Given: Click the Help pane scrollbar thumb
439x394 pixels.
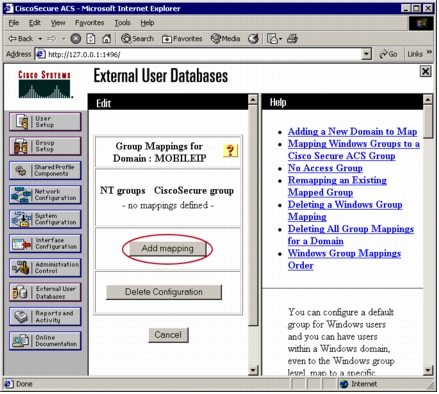Looking at the screenshot, I should tap(428, 121).
